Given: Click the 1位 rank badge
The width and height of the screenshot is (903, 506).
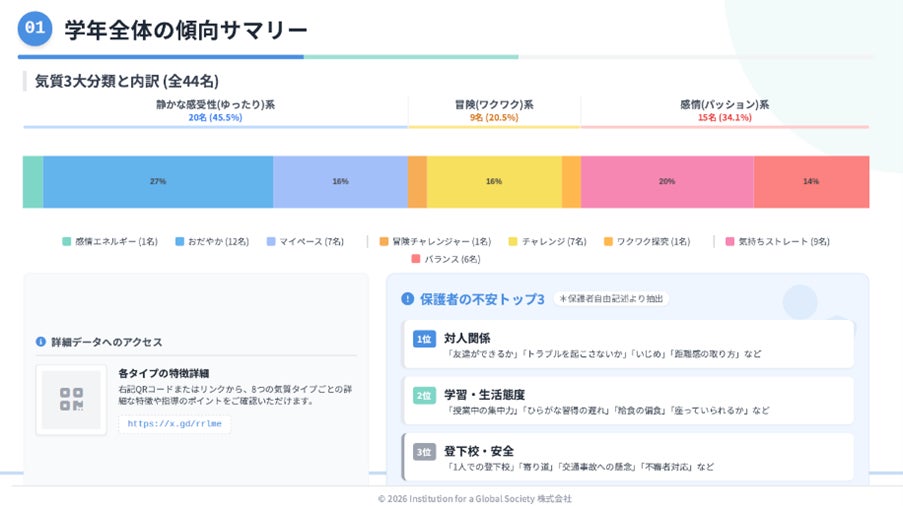Looking at the screenshot, I should pos(424,339).
